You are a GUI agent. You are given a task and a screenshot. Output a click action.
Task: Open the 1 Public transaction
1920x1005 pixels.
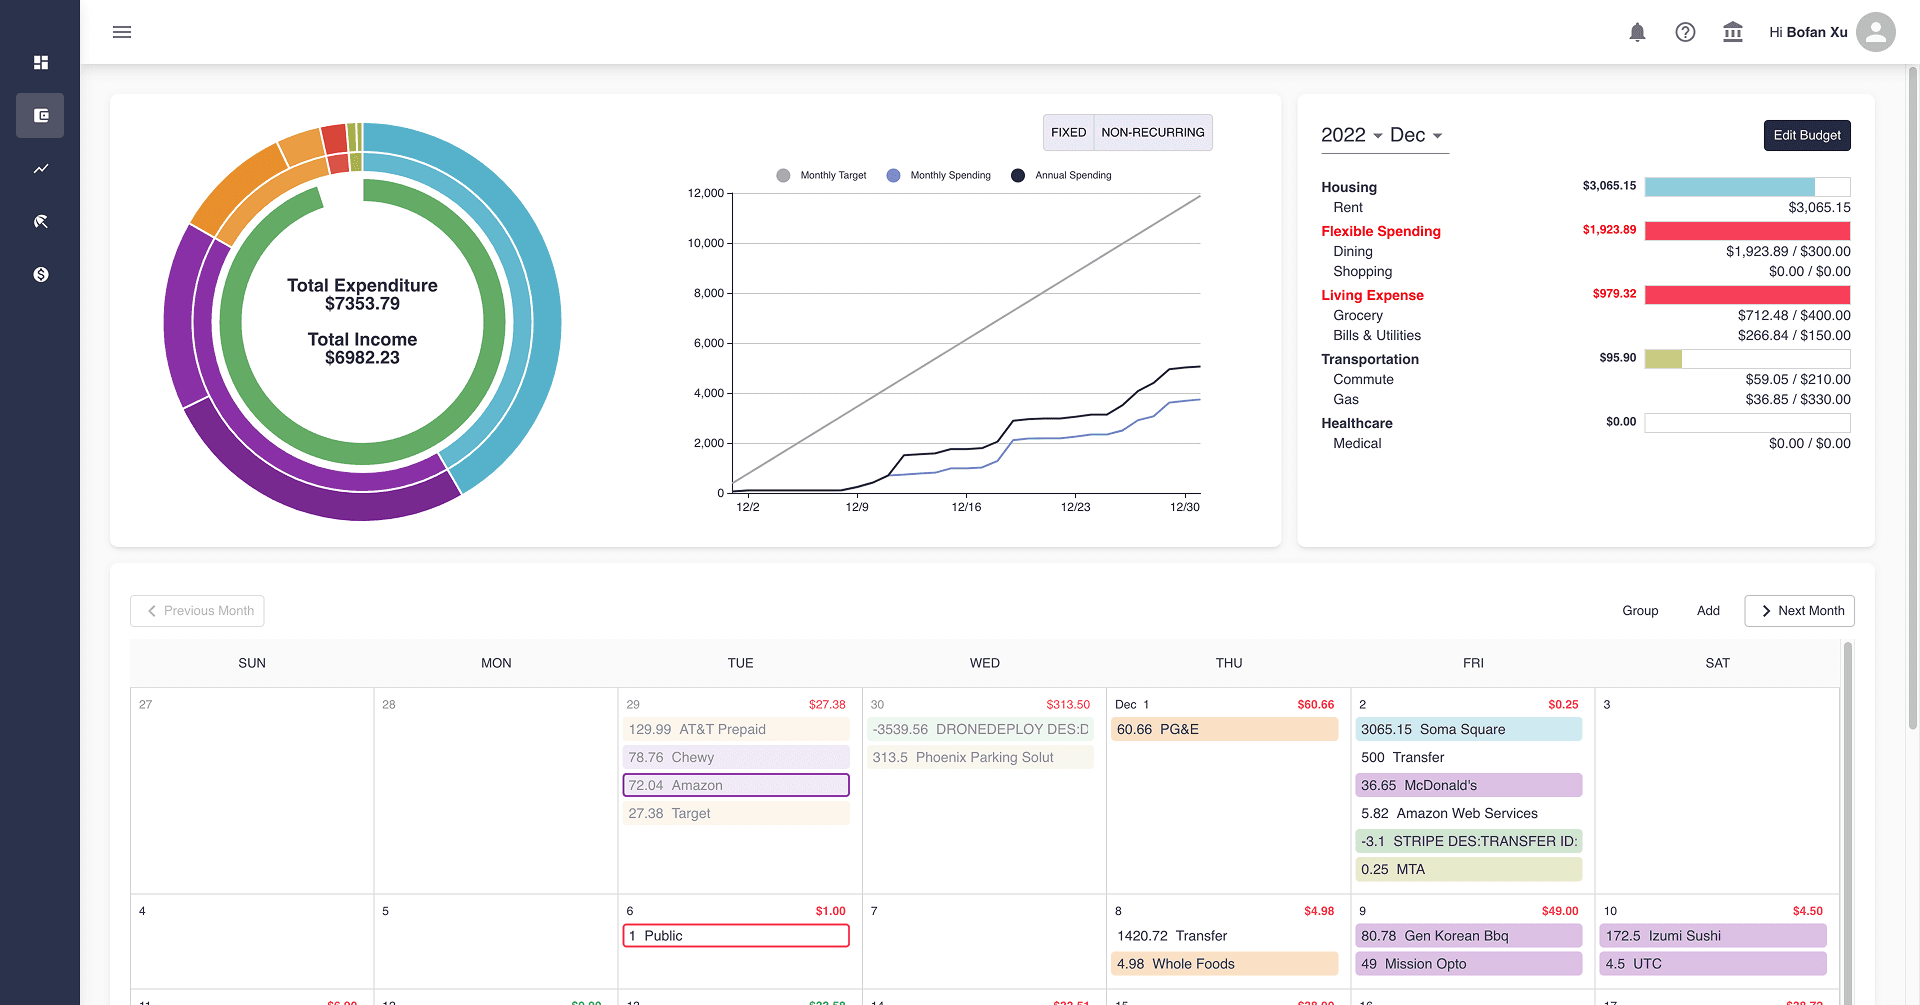click(736, 935)
